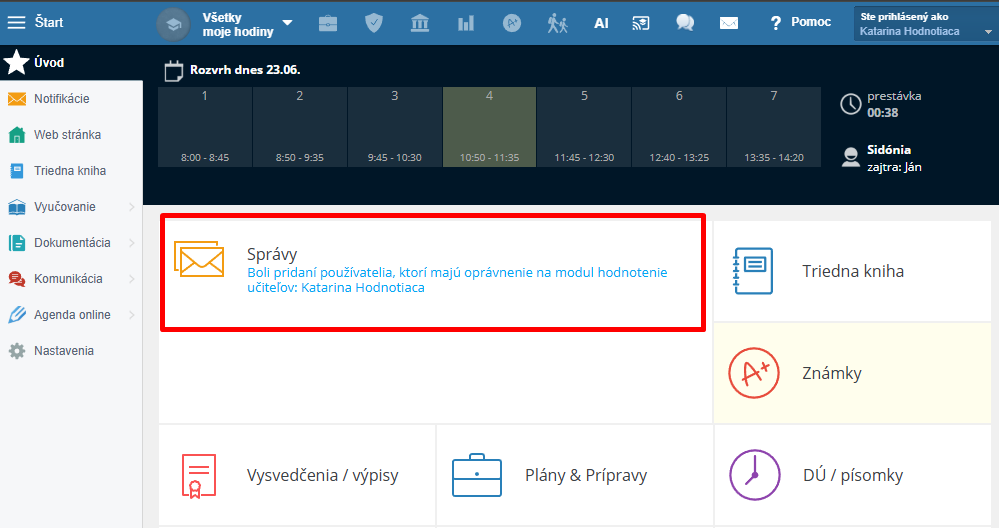
Task: Open the Známky grades tile
Action: click(852, 373)
